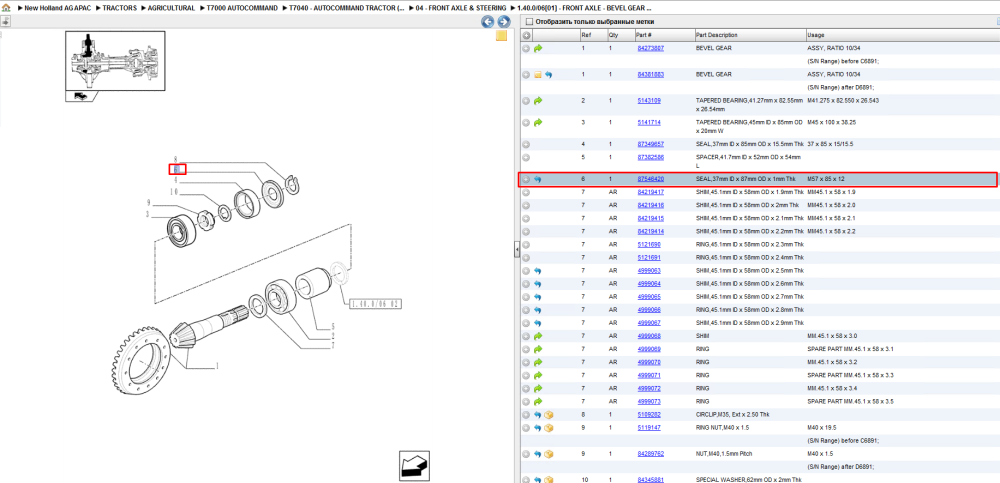The image size is (1000, 483).
Task: Click the 'Usage' column header
Action: (816, 35)
